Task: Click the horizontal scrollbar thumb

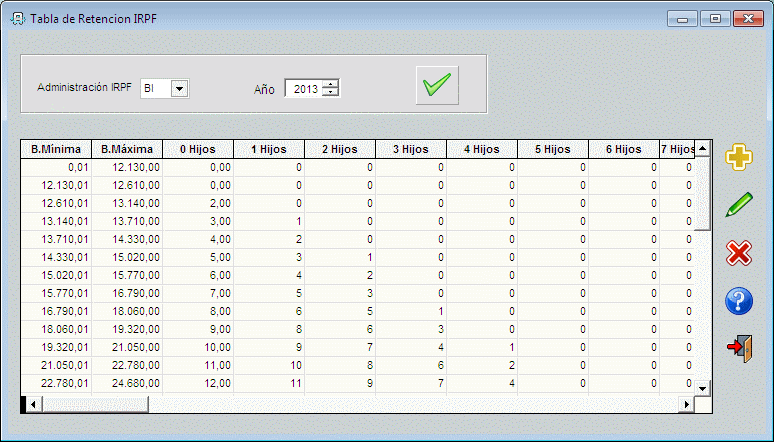Action: click(95, 405)
